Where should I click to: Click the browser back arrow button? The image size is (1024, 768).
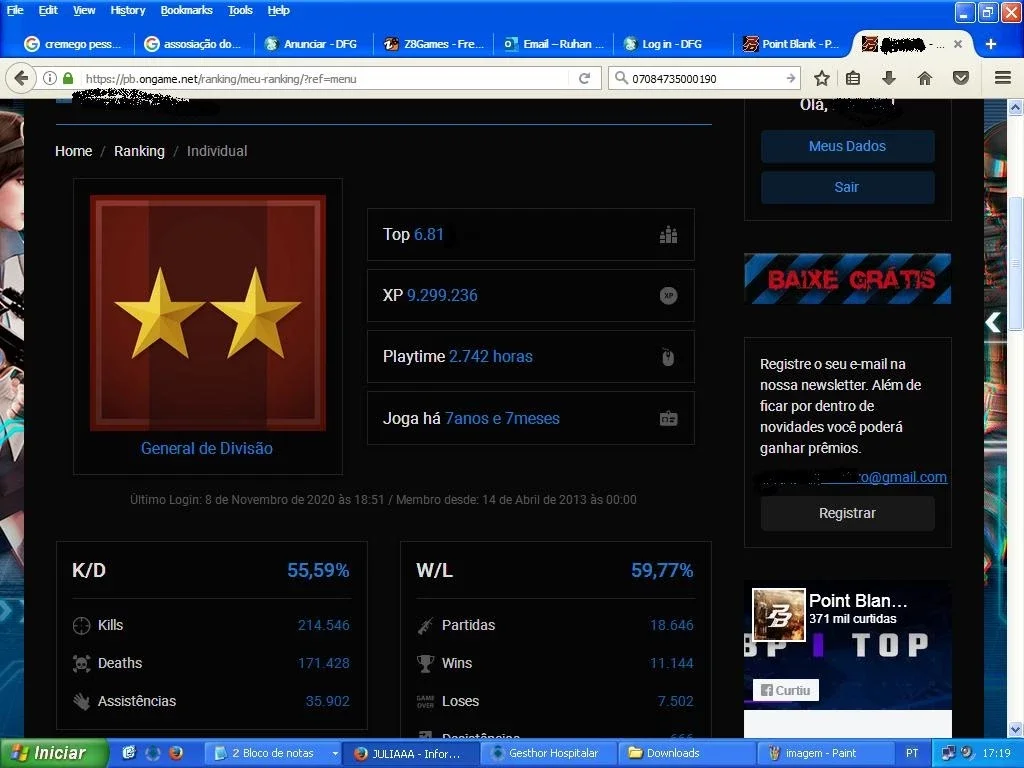coord(21,78)
